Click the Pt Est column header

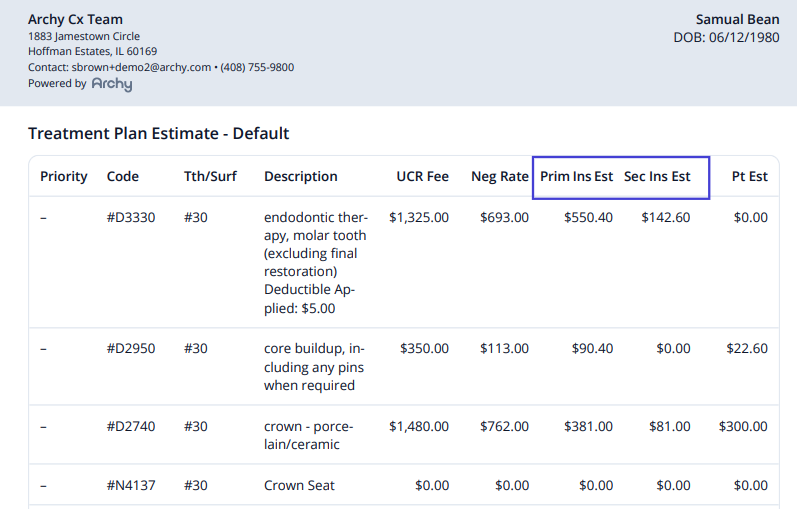(x=749, y=176)
